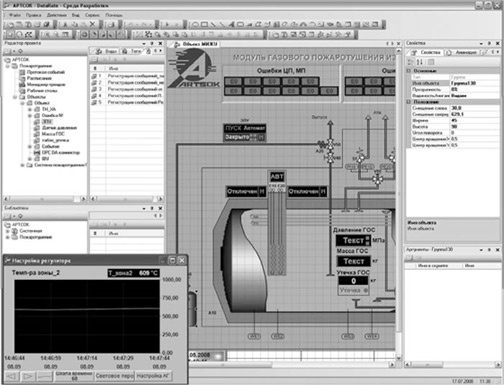Expand the События tree node
This screenshot has width=504, height=385.
coord(30,146)
